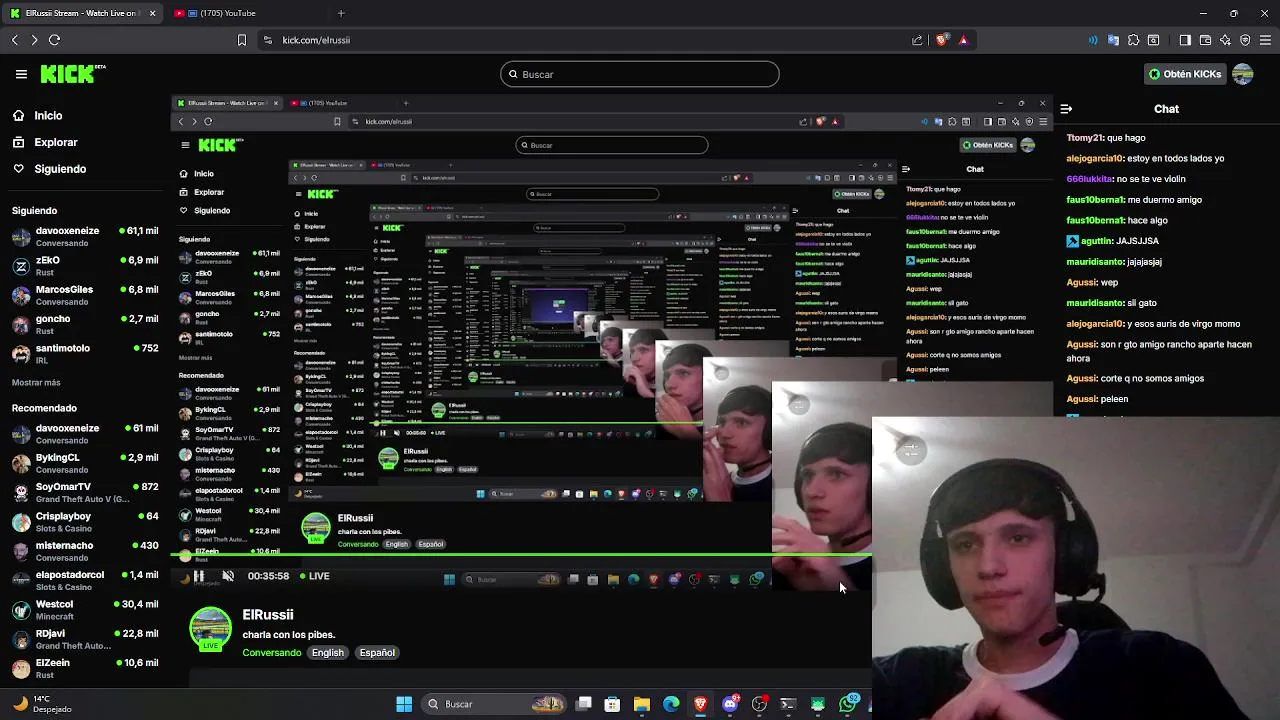Image resolution: width=1280 pixels, height=720 pixels.
Task: Expand followed channels with Mostrar más
Action: [36, 382]
